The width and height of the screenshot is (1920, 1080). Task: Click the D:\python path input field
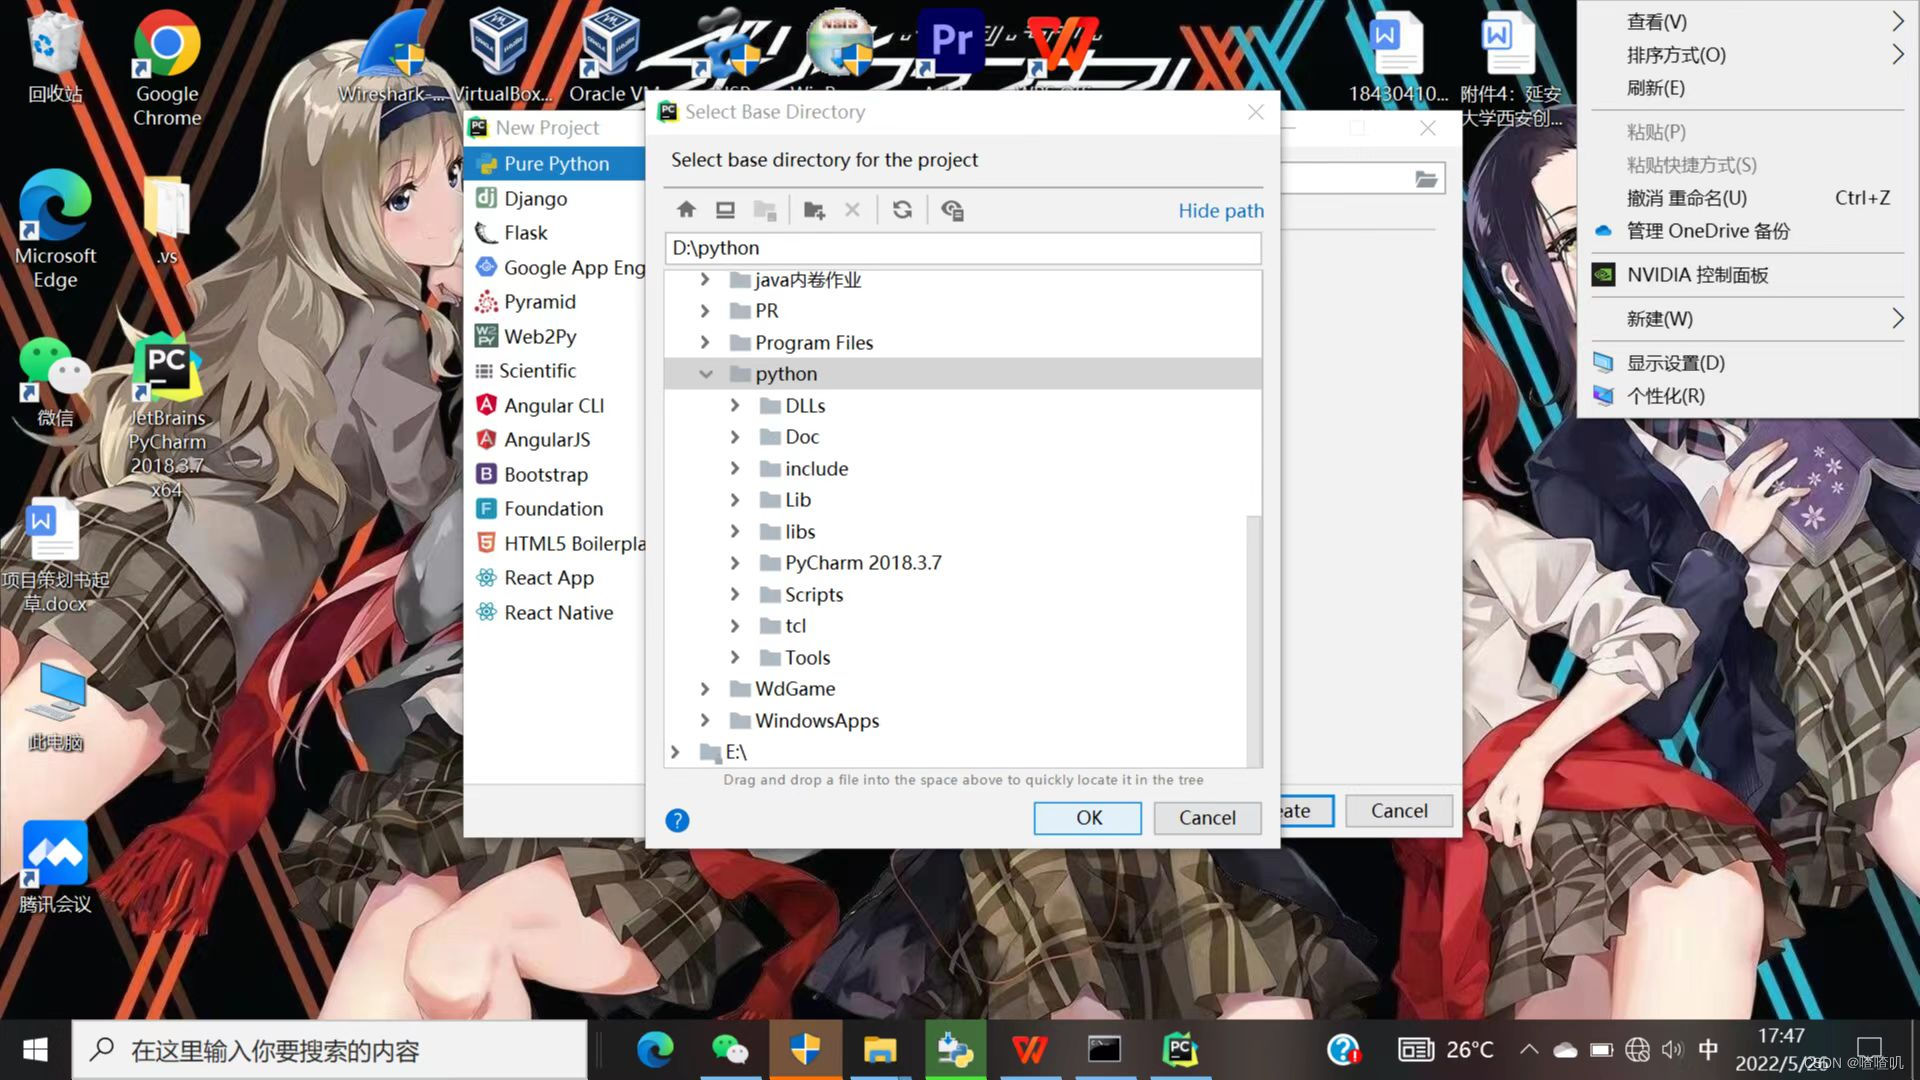point(960,248)
